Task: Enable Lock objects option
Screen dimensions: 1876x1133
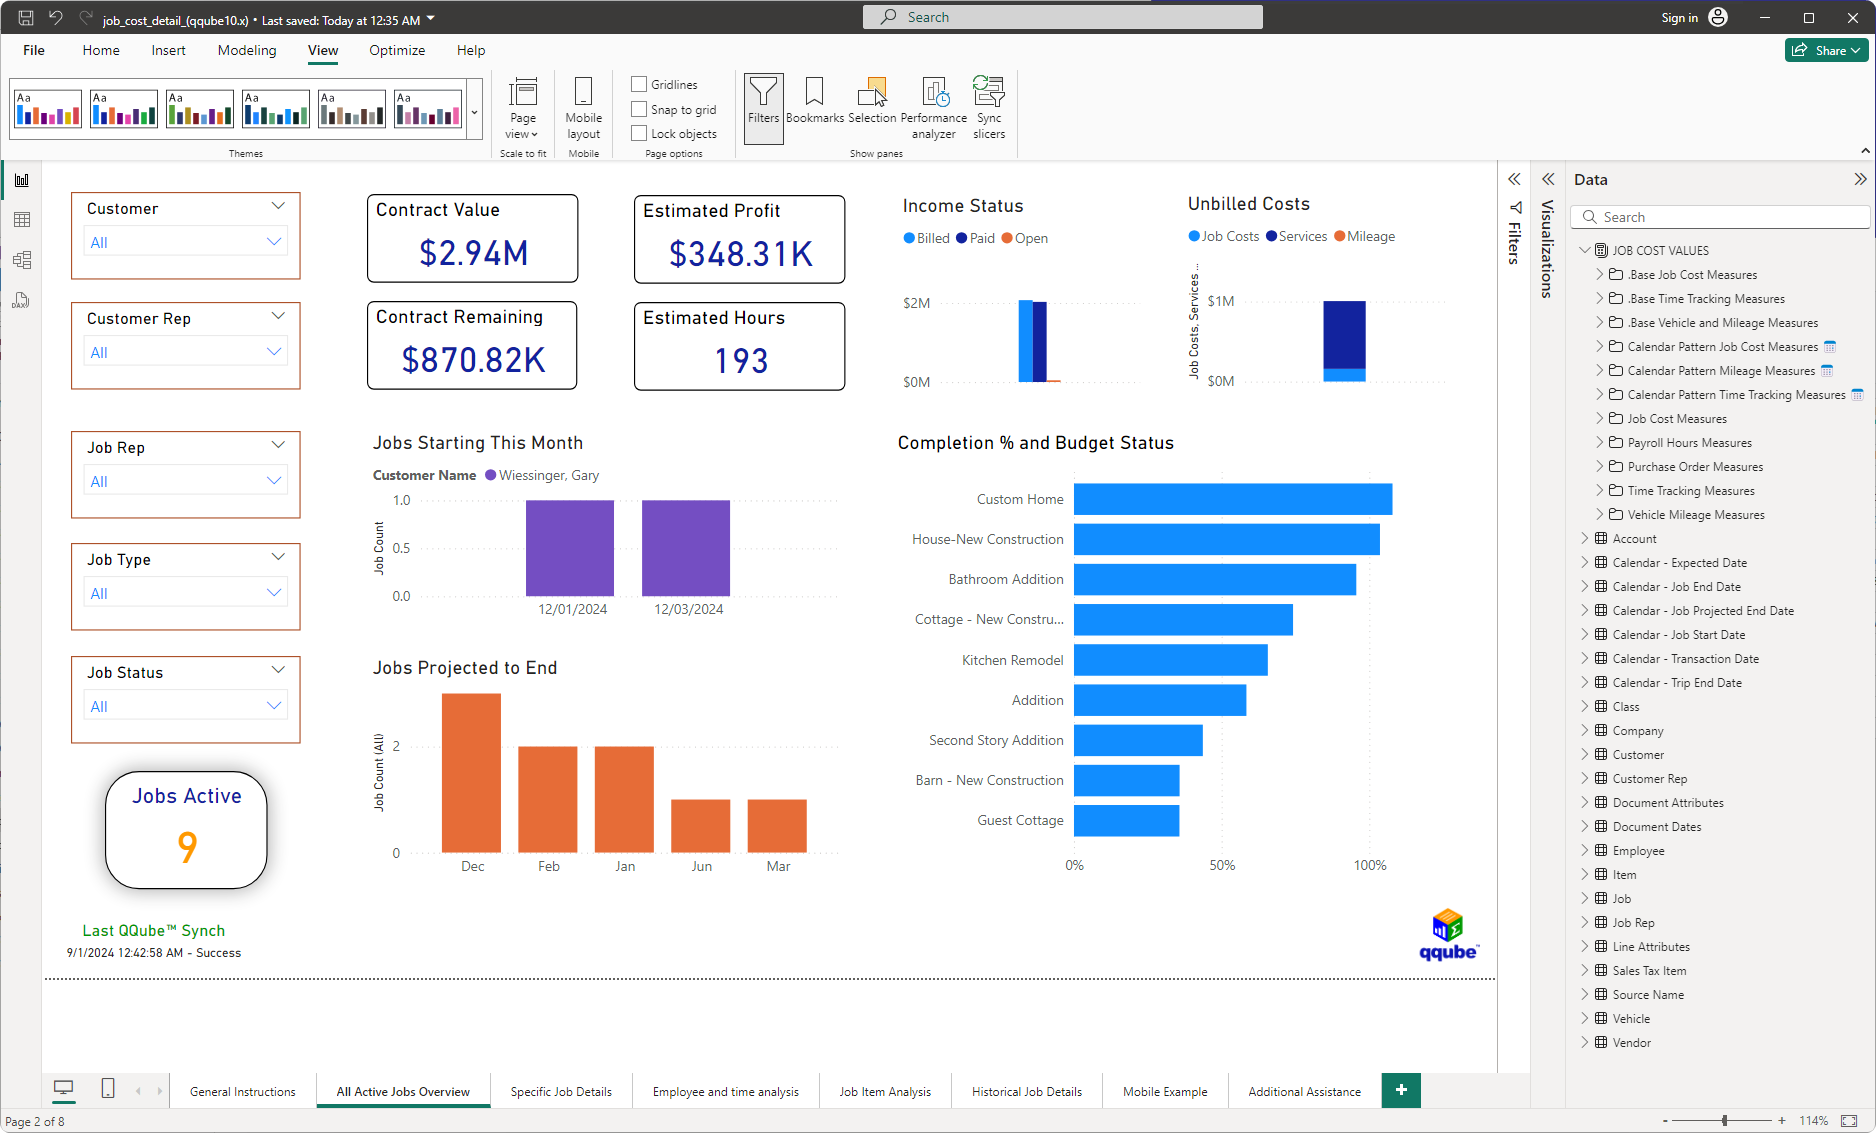Action: [638, 133]
